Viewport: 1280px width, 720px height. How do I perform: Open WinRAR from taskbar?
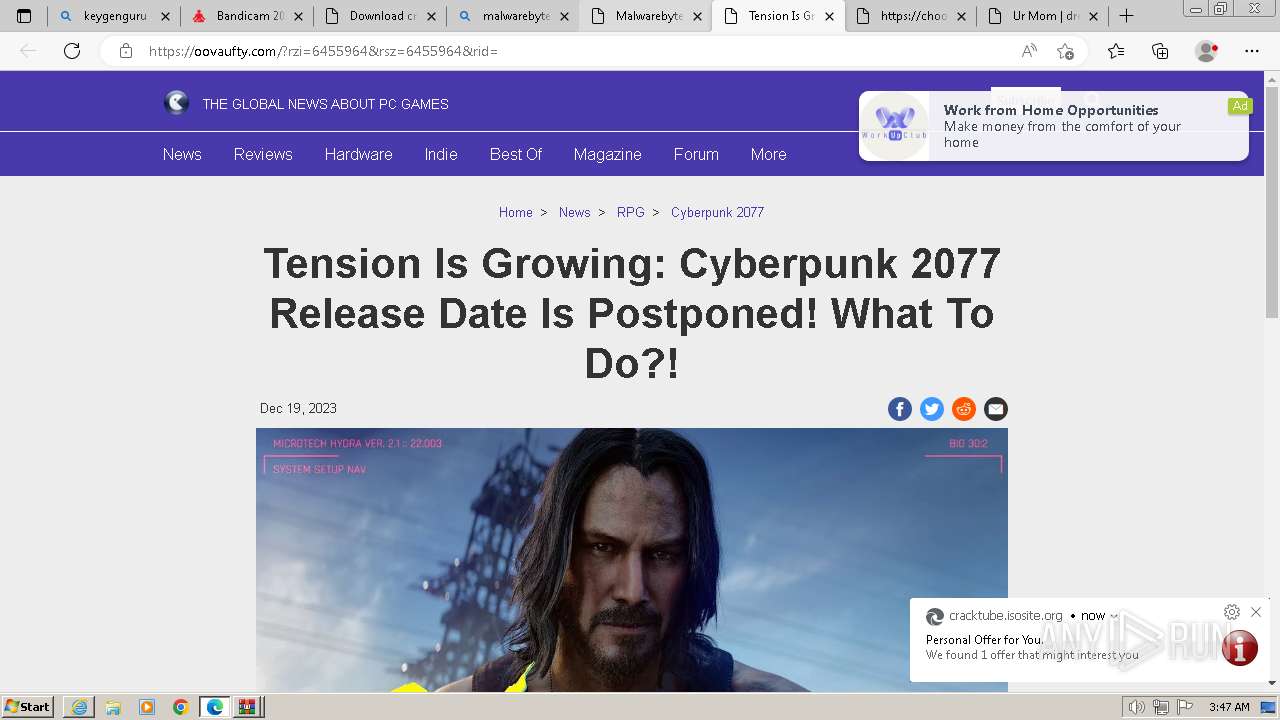coord(247,707)
